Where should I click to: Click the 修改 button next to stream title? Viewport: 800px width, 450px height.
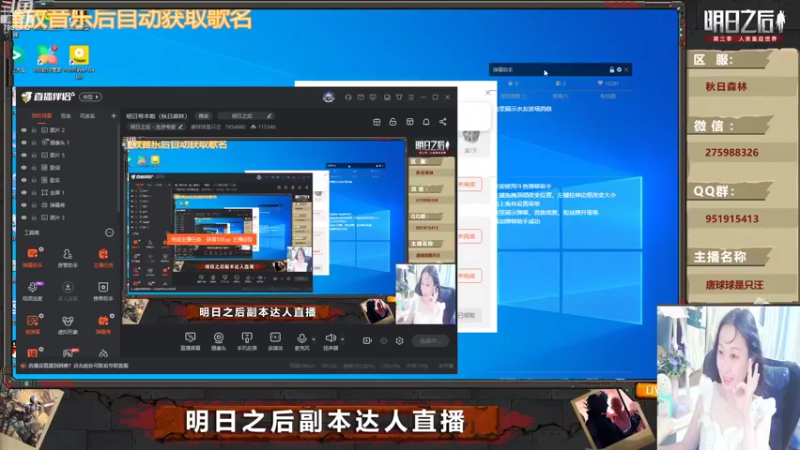204,116
